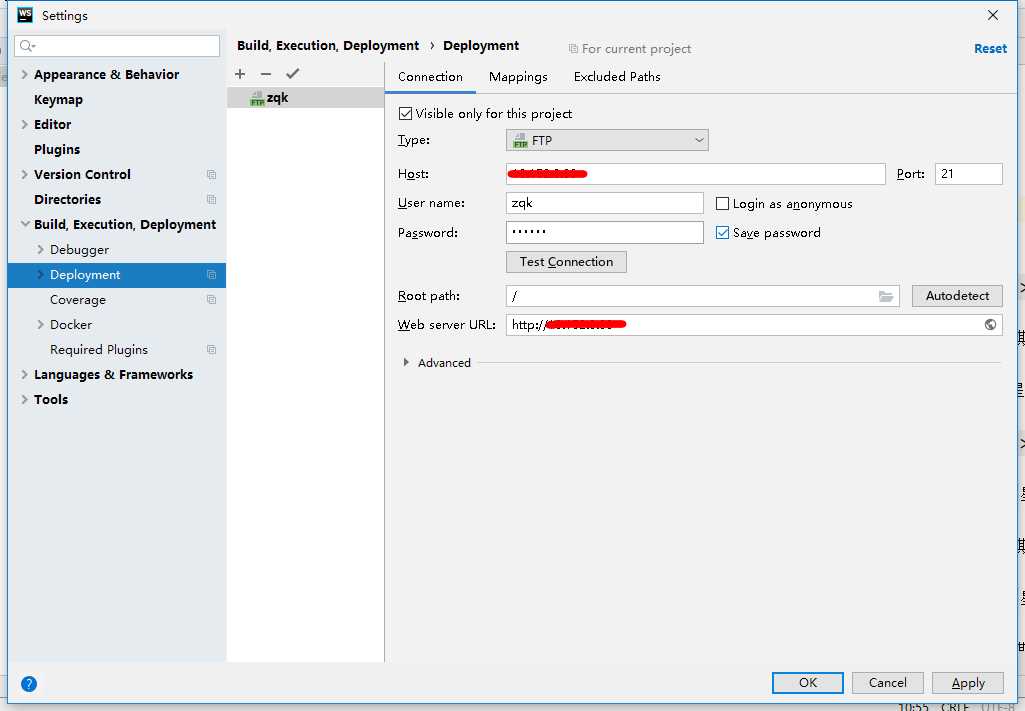Open Keymap settings

coord(58,99)
